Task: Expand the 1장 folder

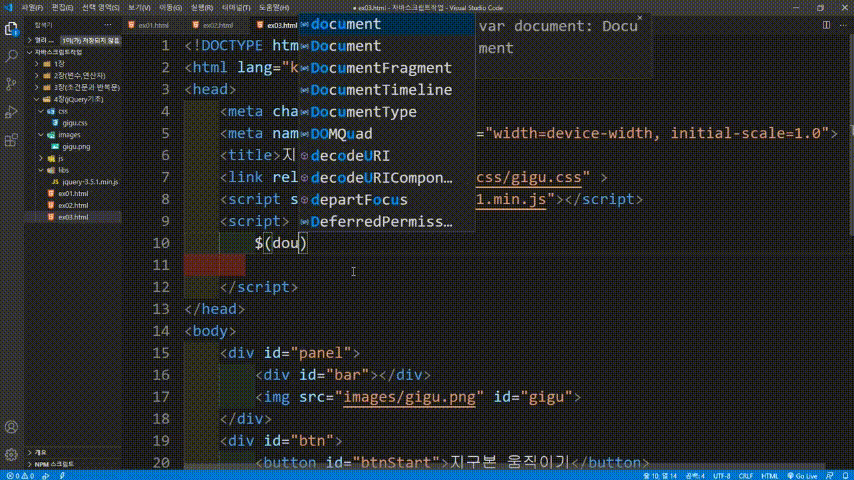Action: pyautogui.click(x=73, y=64)
